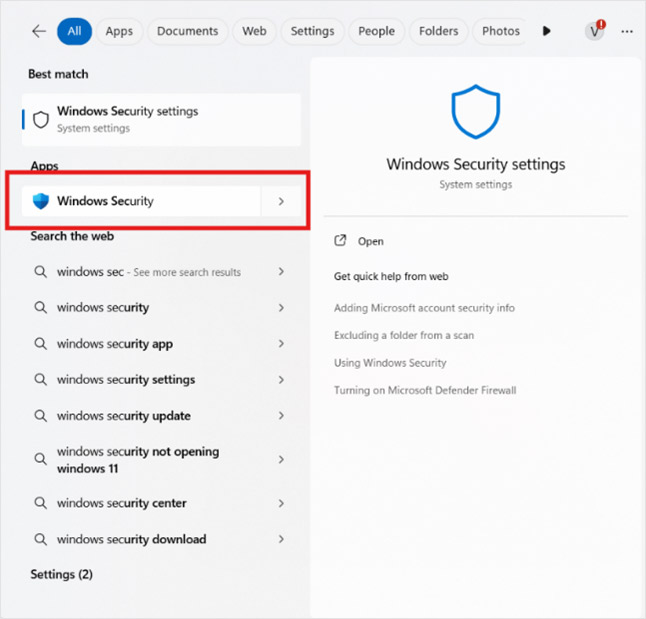Click Open in the preview pane

[x=370, y=242]
